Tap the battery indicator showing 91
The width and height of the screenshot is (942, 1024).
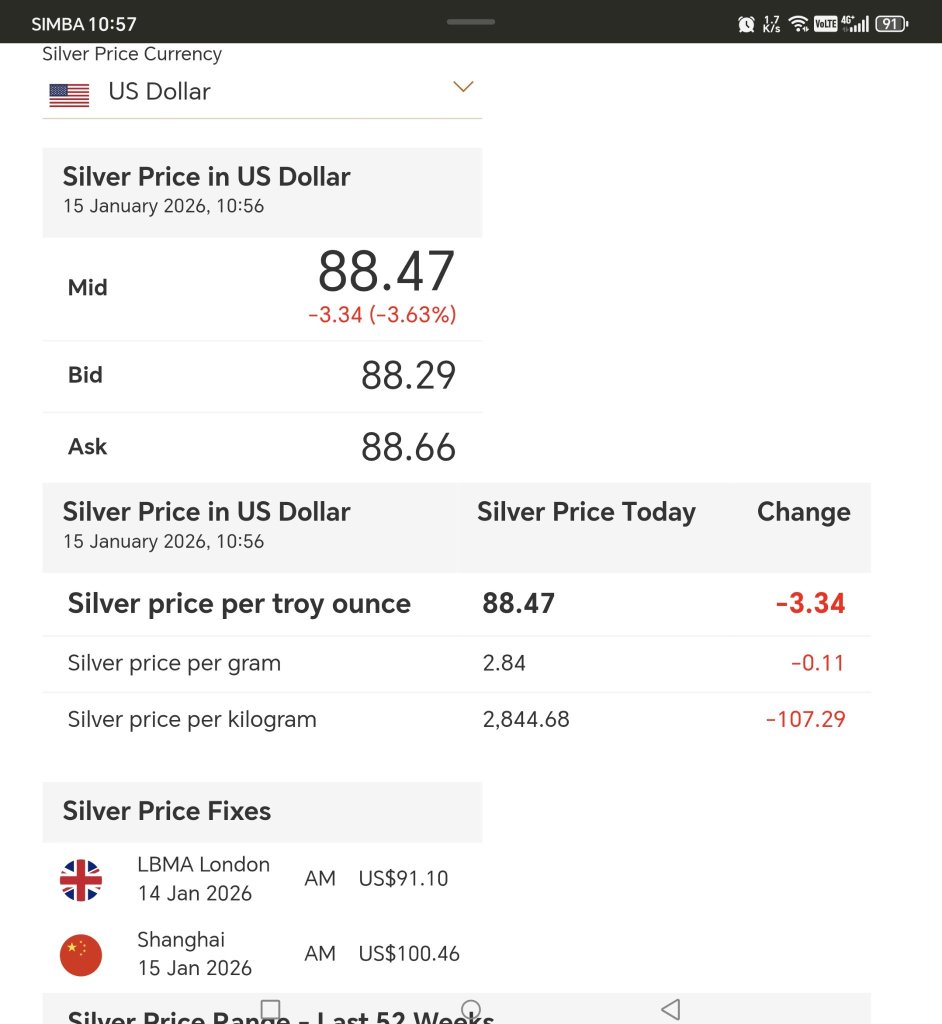coord(892,24)
